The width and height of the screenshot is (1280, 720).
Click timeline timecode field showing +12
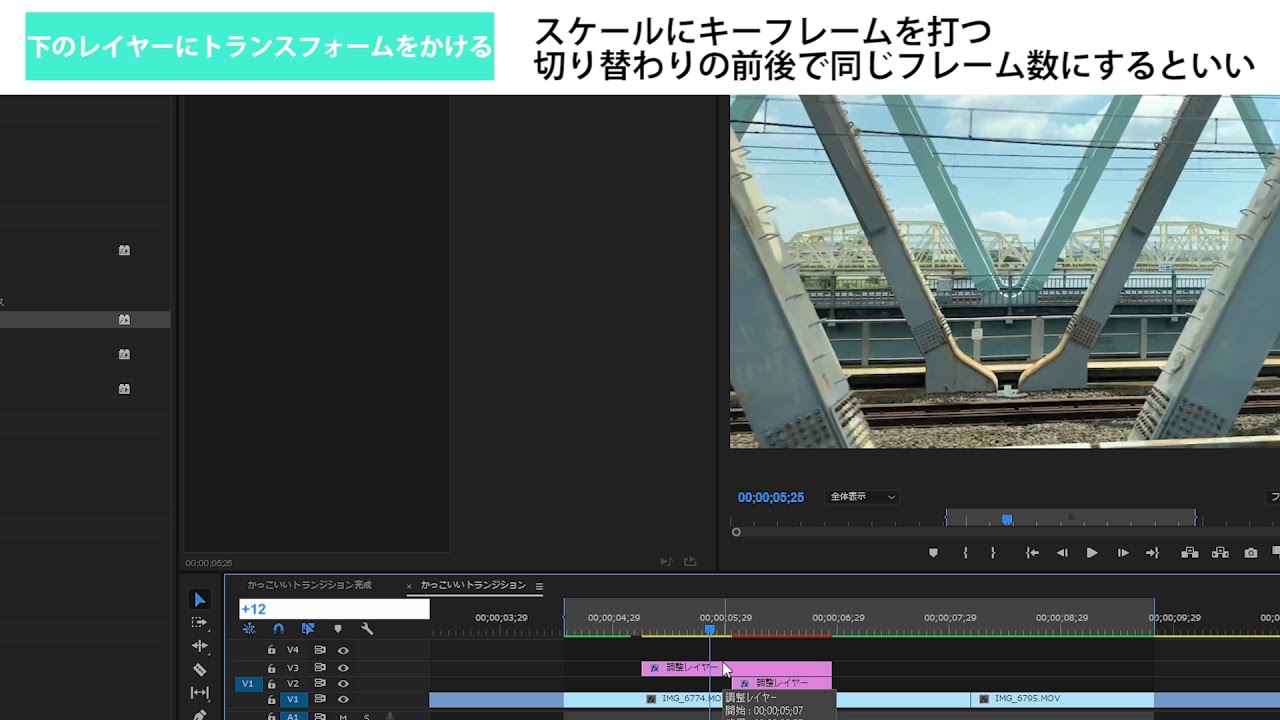tap(334, 608)
